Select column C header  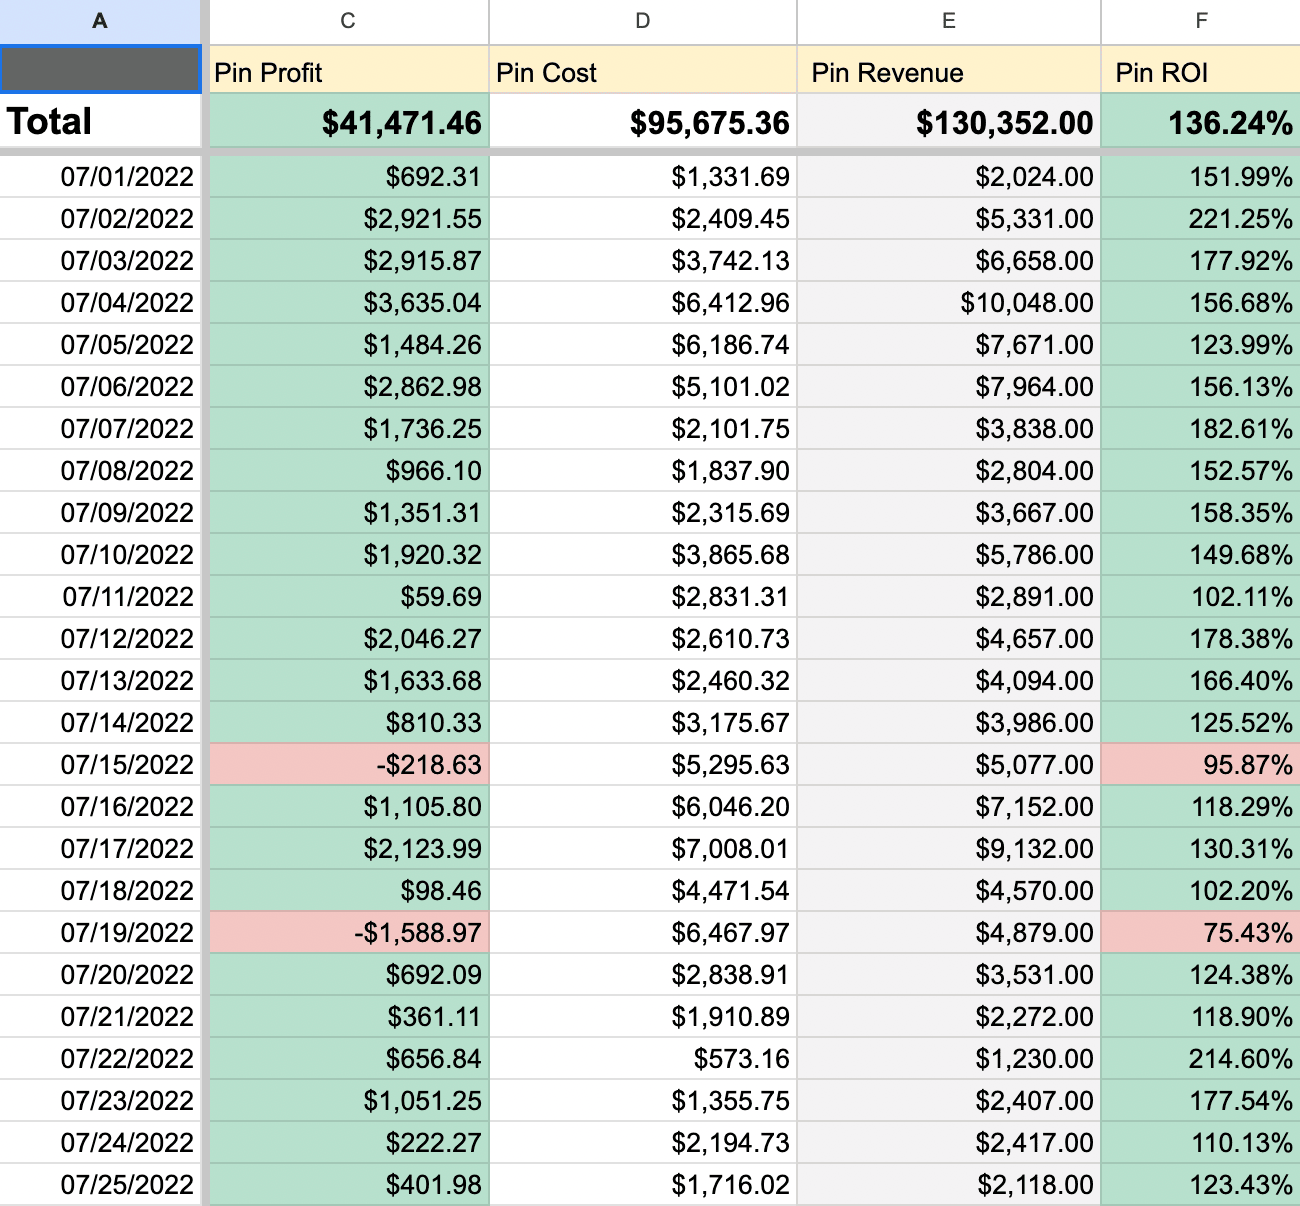(x=347, y=21)
